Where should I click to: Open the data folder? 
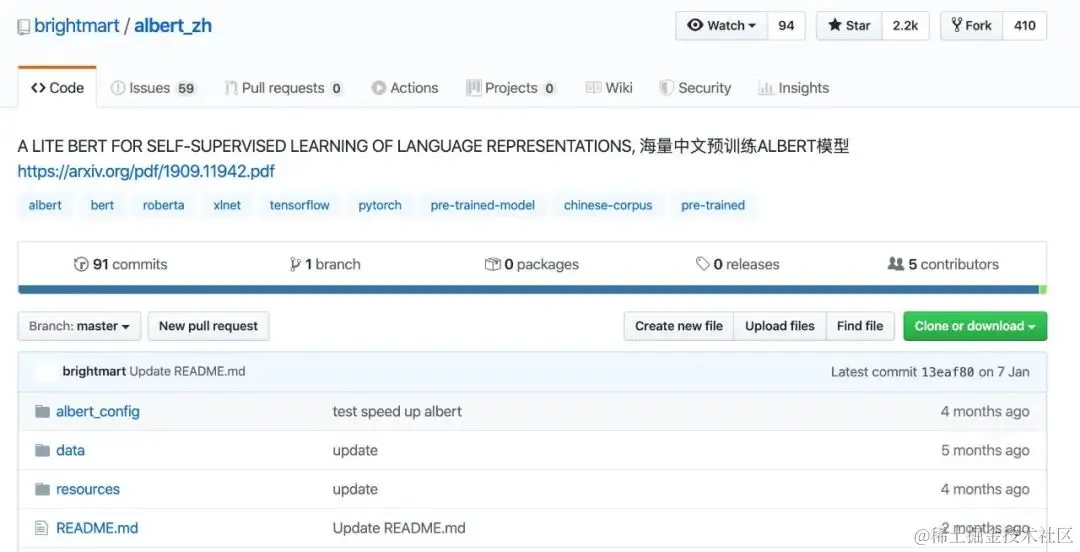pos(70,450)
